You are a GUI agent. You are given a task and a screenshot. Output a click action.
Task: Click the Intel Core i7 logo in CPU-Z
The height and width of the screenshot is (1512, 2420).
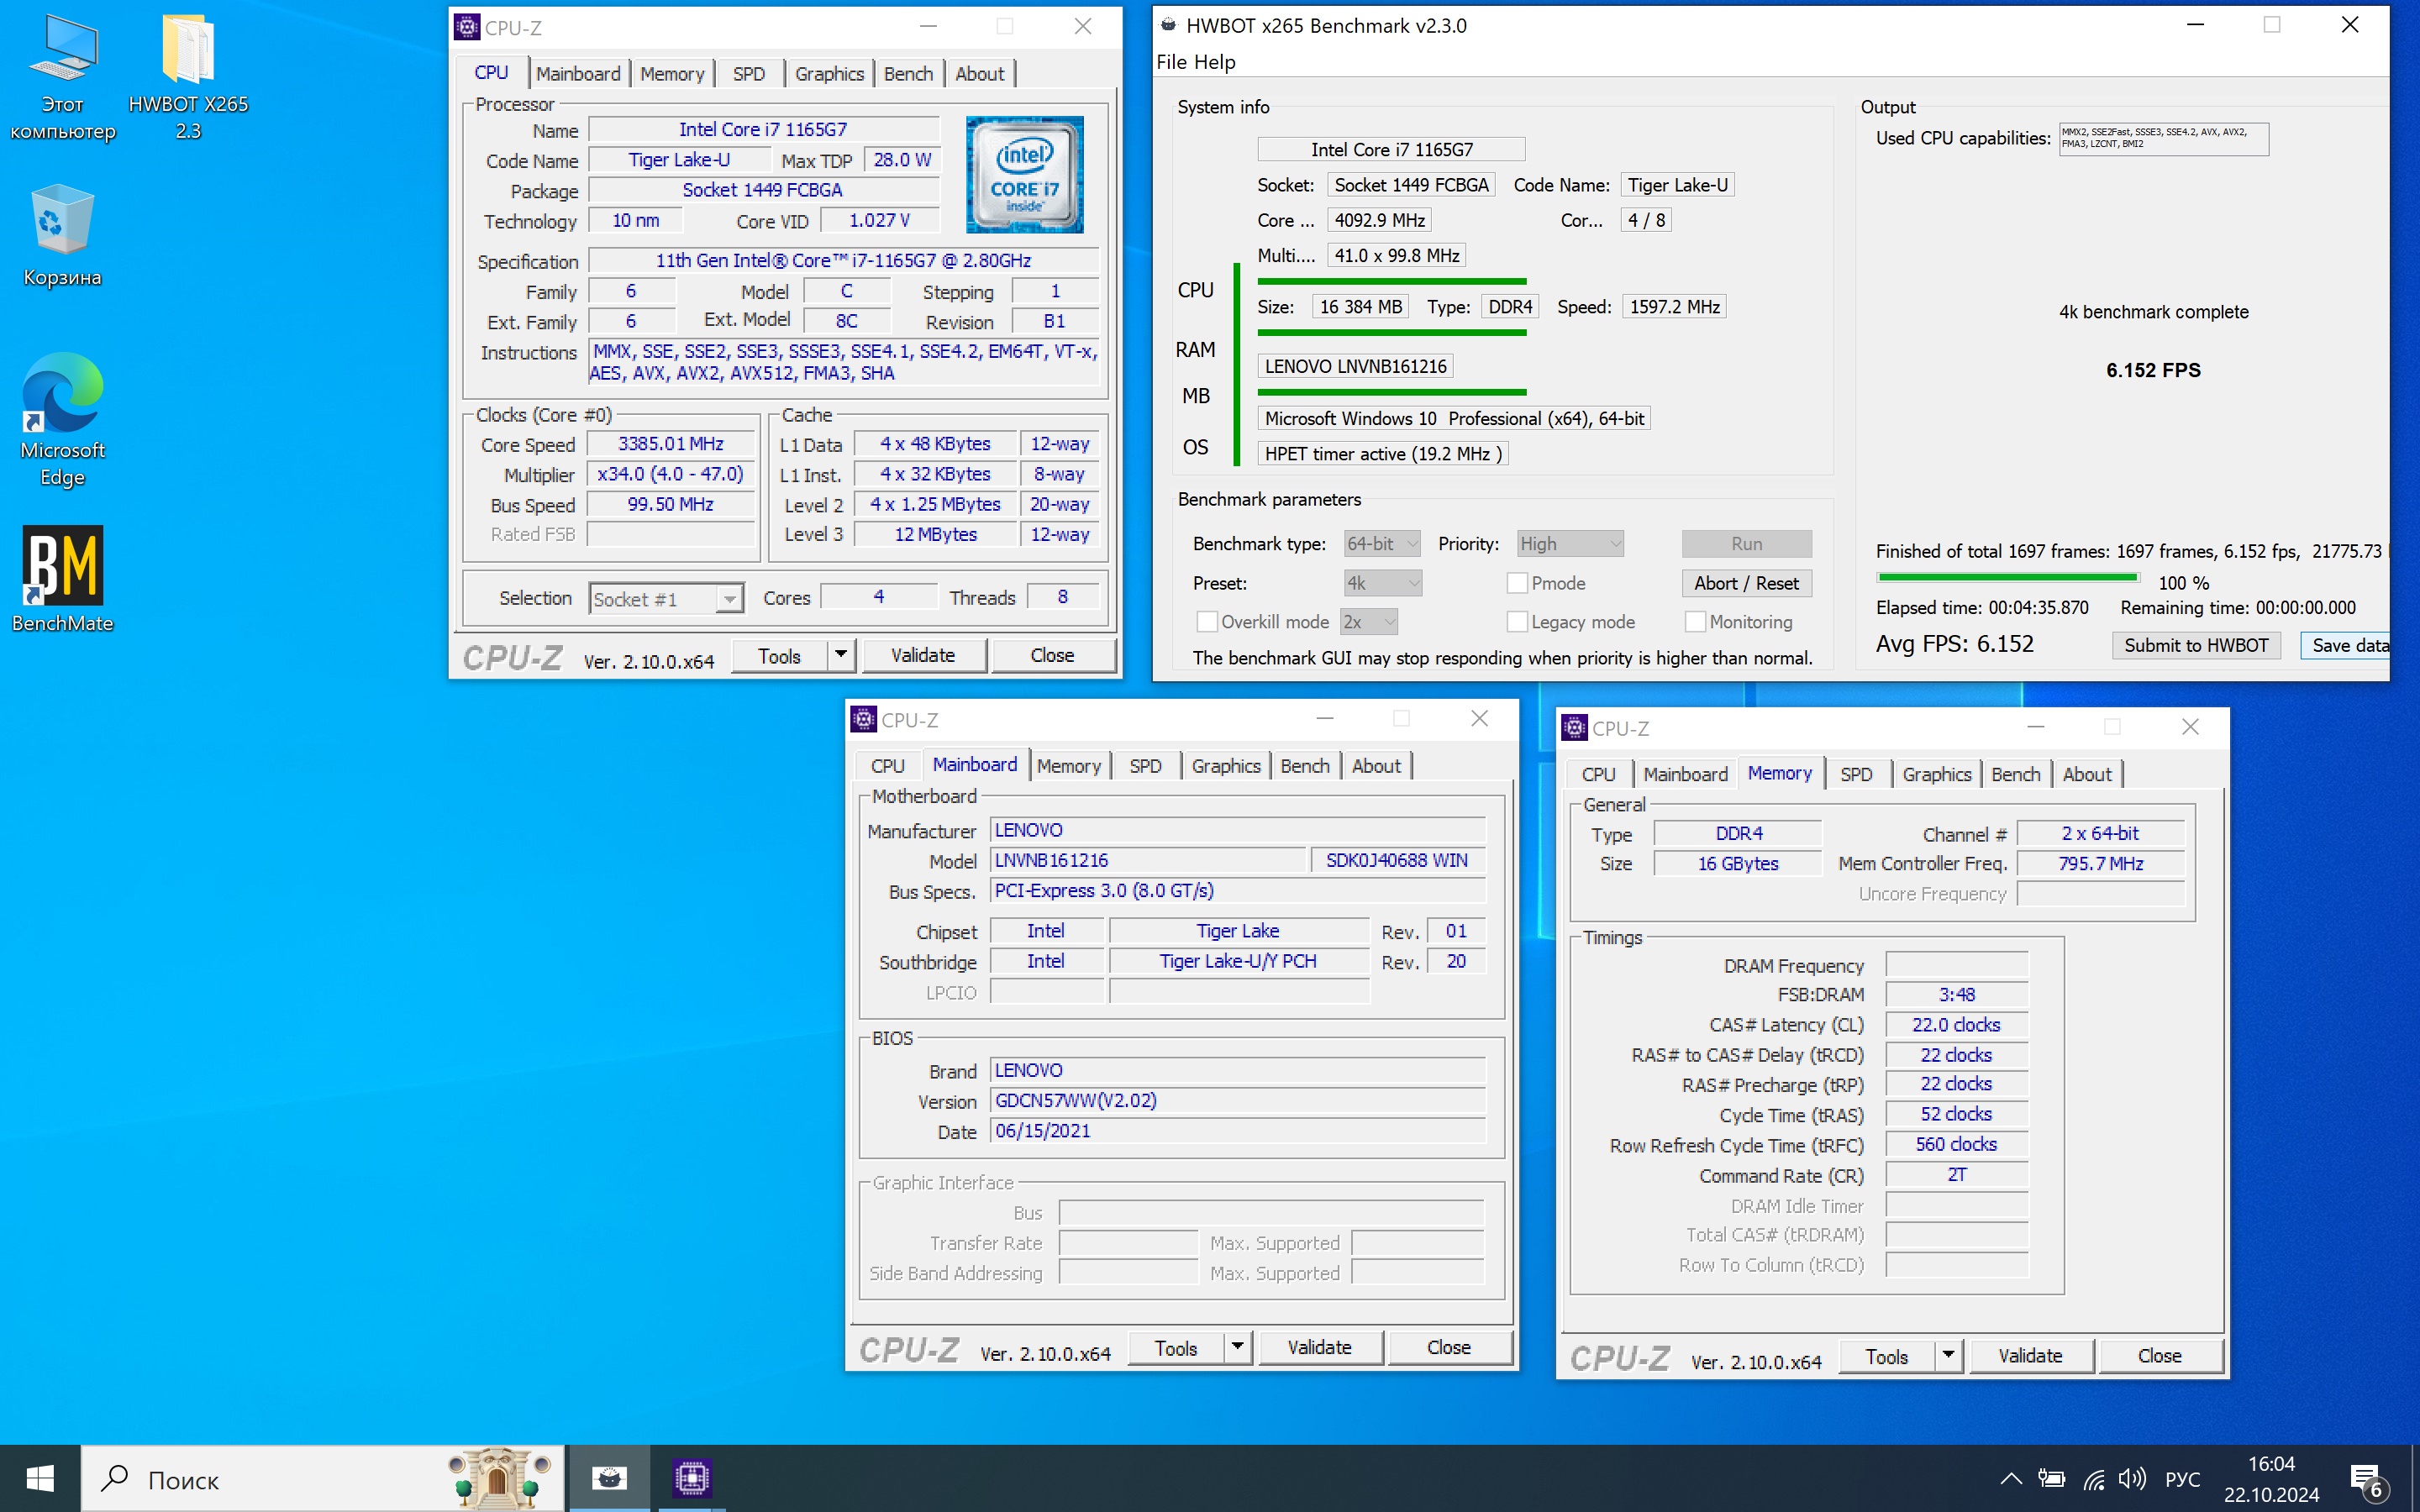pyautogui.click(x=1024, y=174)
